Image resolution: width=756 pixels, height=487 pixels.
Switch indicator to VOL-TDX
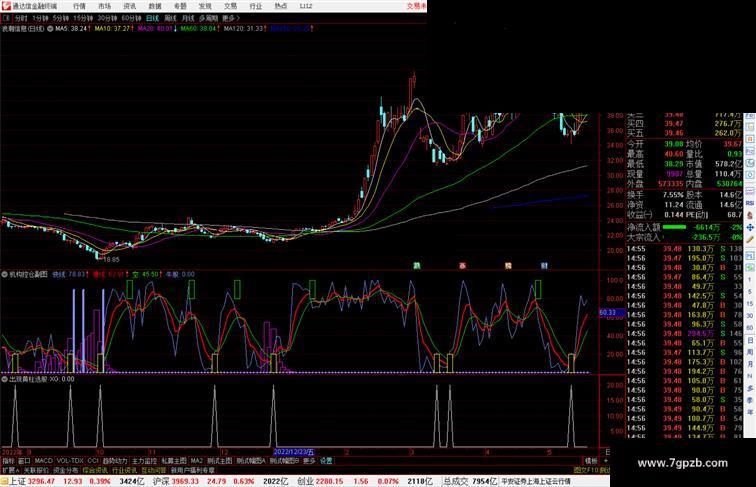pos(70,461)
